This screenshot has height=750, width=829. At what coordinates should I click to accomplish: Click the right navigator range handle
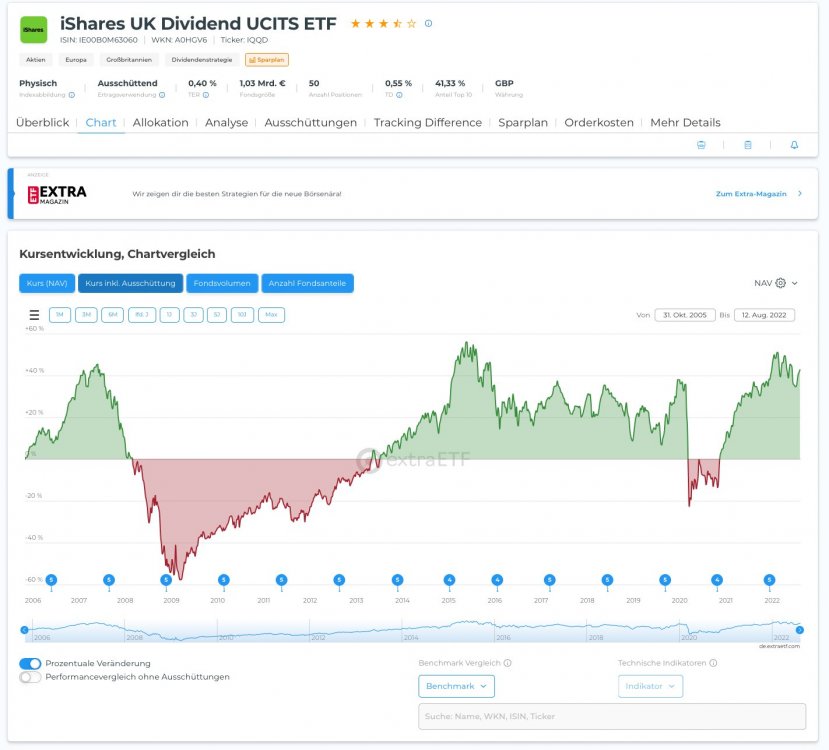pyautogui.click(x=799, y=630)
